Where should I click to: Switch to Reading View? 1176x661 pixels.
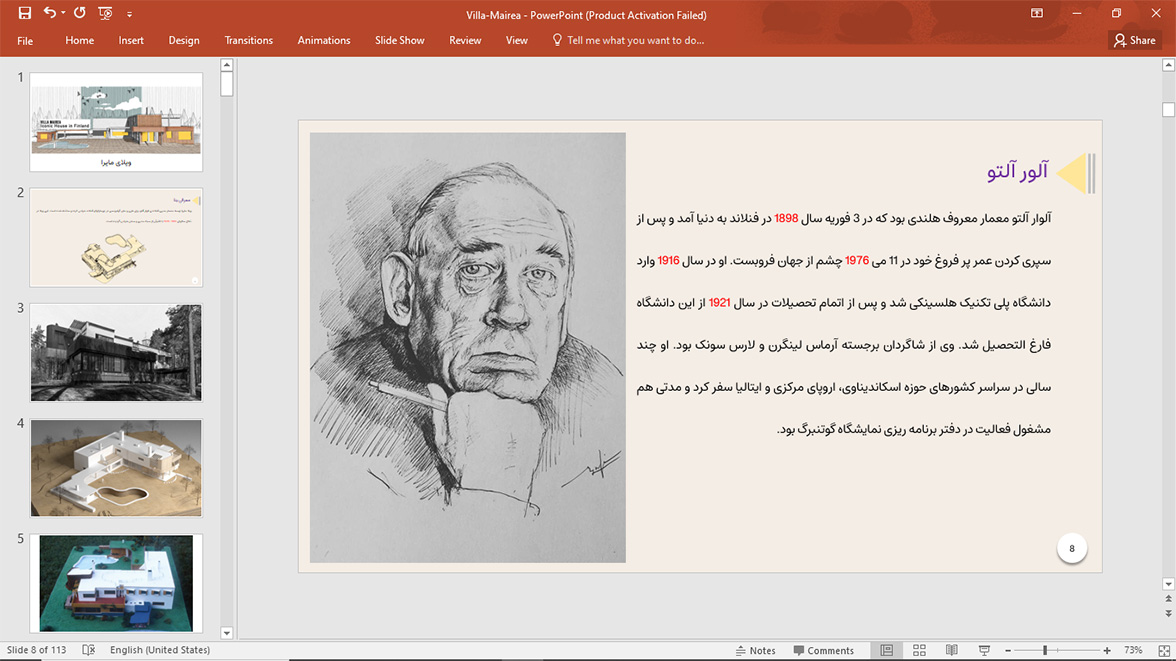(951, 650)
